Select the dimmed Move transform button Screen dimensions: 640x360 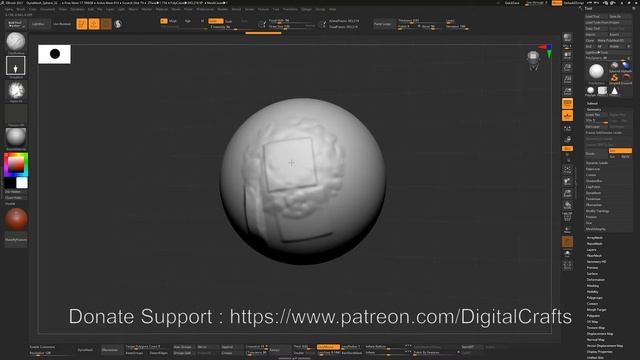pyautogui.click(x=106, y=24)
